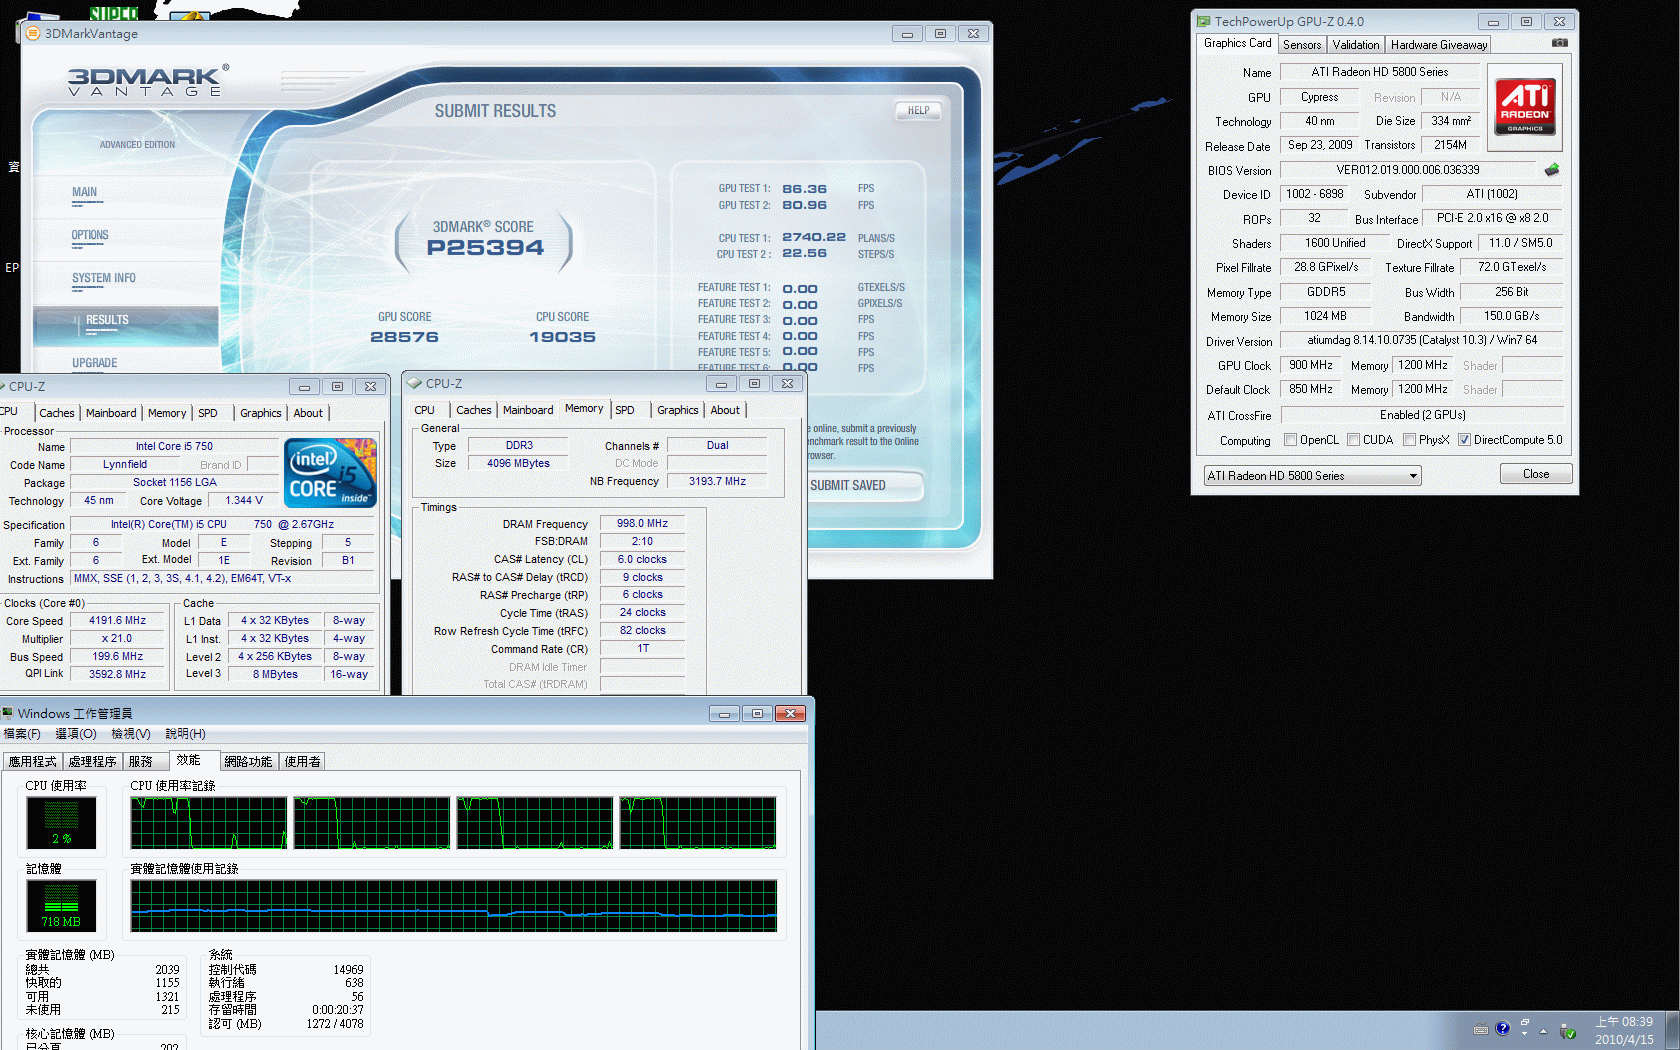The height and width of the screenshot is (1050, 1680).
Task: Click the 3DMark score P25394
Action: pyautogui.click(x=485, y=248)
